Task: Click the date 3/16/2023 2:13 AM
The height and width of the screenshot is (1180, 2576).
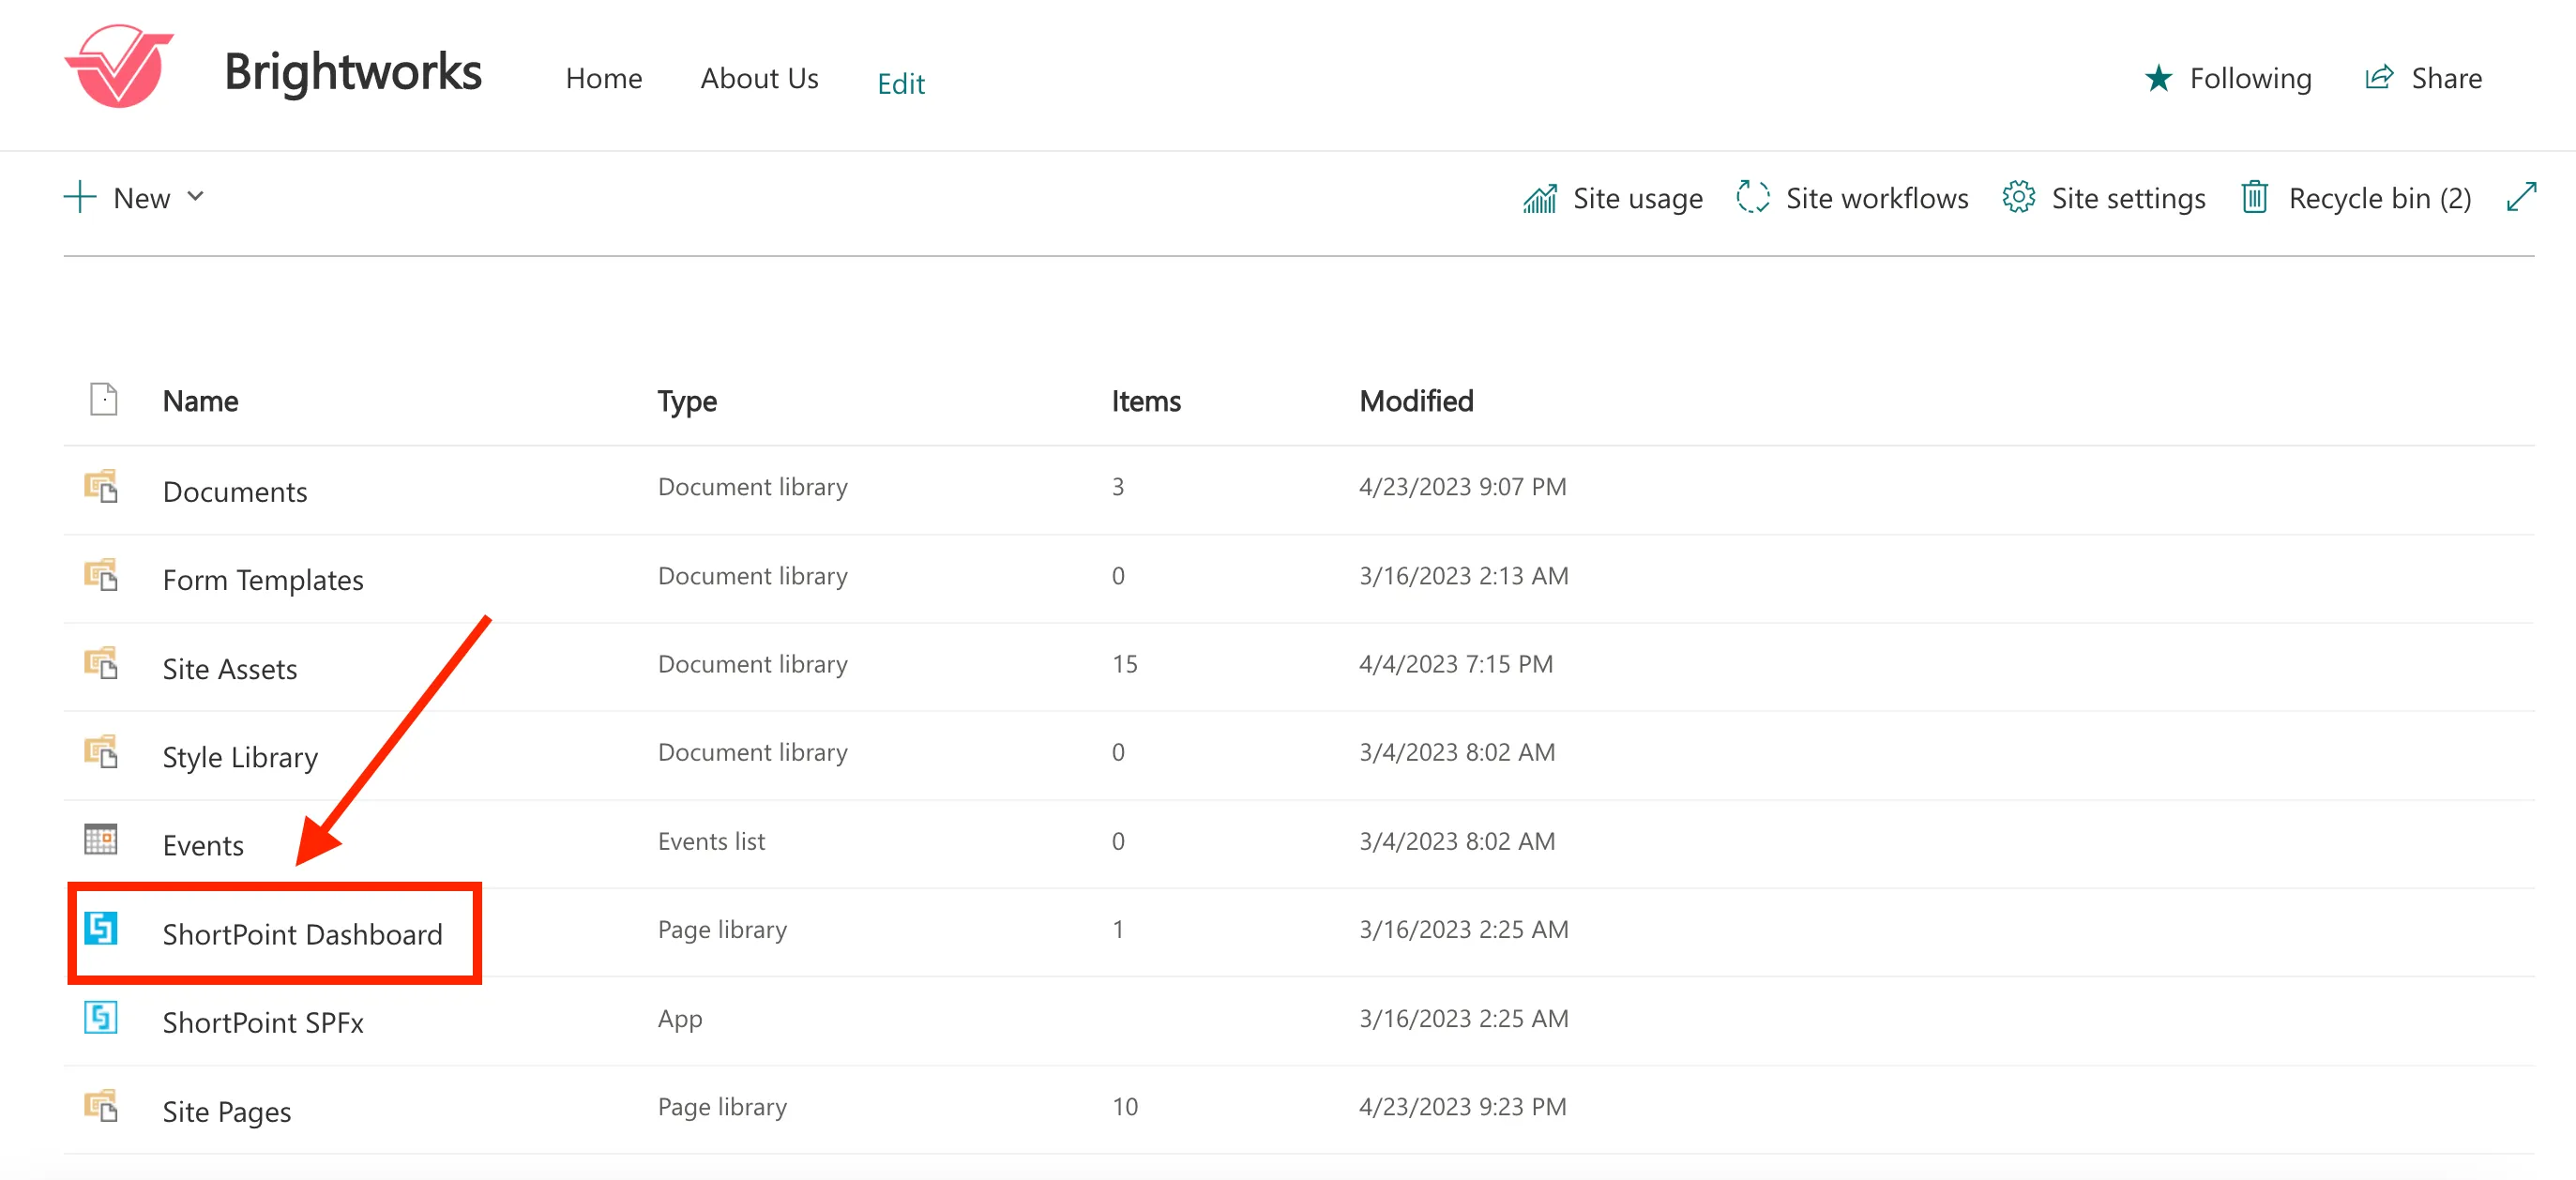Action: tap(1463, 576)
